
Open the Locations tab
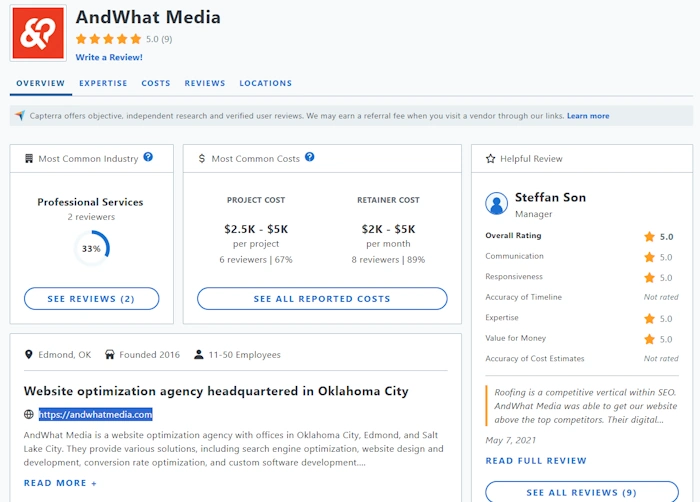[x=266, y=83]
